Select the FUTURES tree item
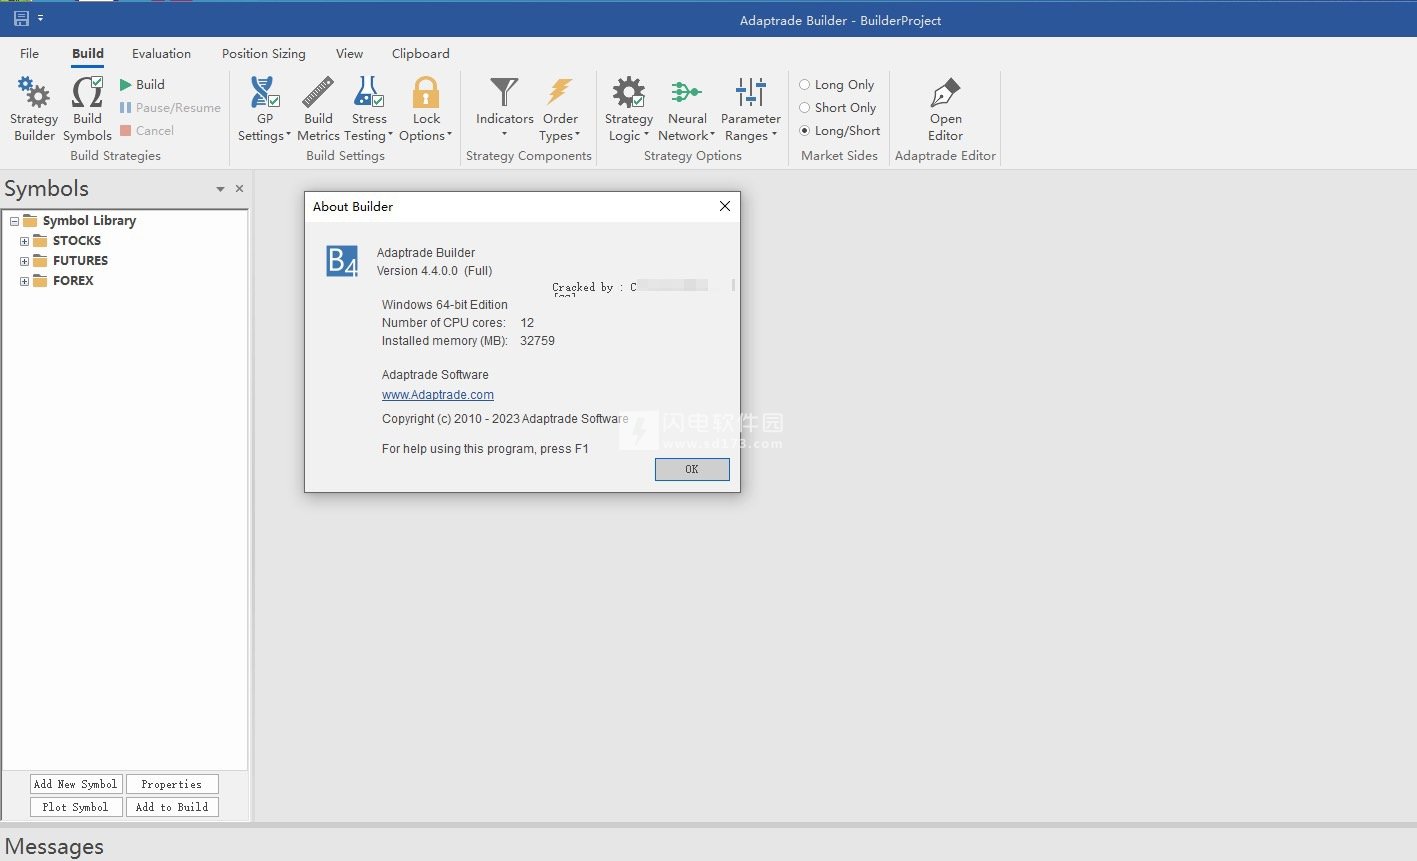 80,261
